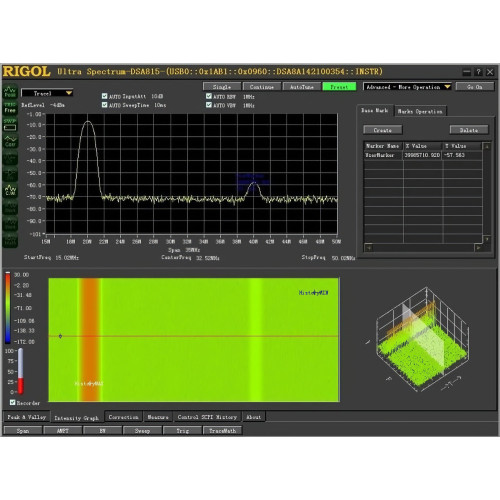The width and height of the screenshot is (500, 500).
Task: Click the Marker Name column header
Action: coord(383,146)
